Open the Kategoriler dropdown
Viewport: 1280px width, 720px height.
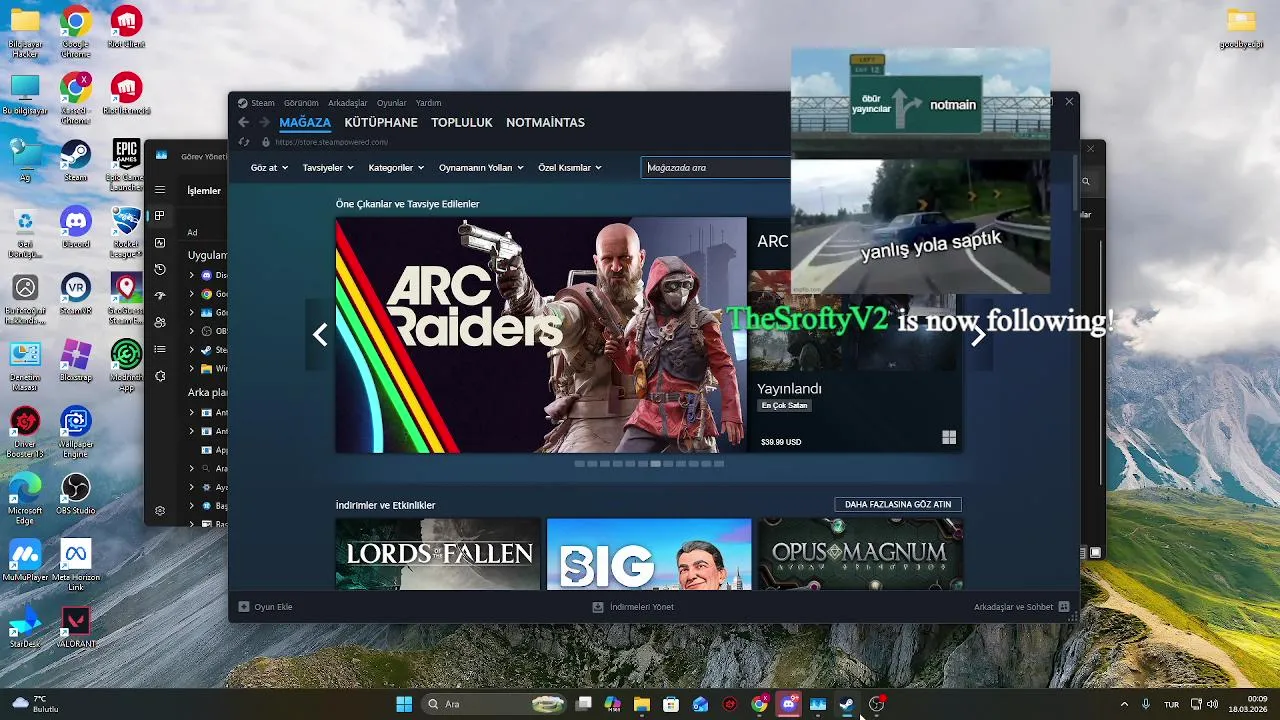pos(396,168)
